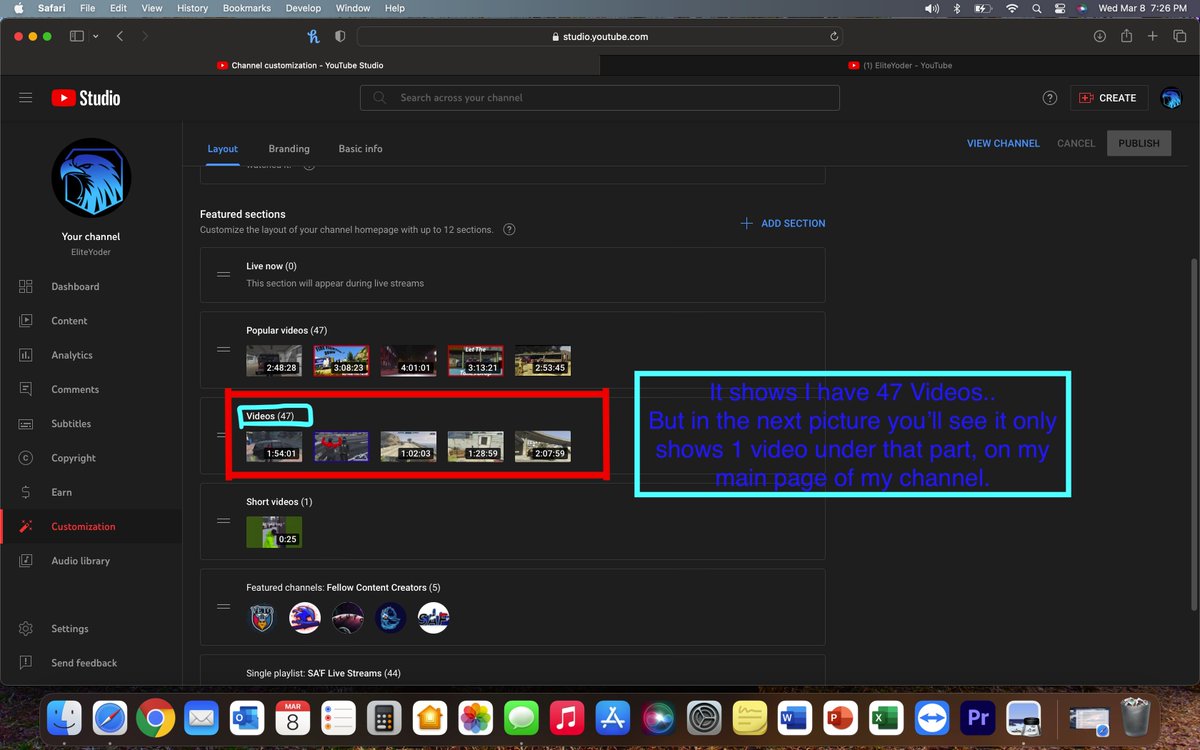Collapse the sidebar with the hamburger icon

26,98
